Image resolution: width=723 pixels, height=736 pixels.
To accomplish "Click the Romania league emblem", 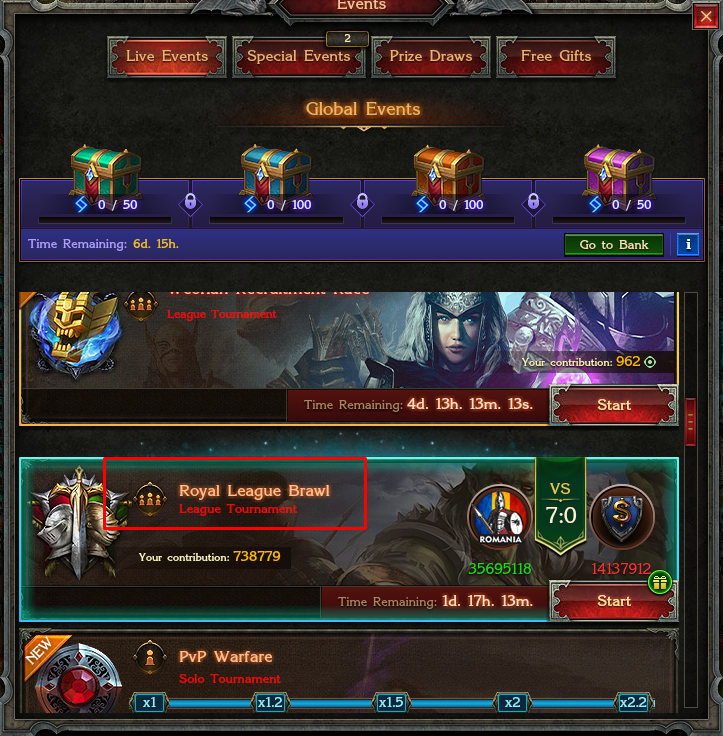I will pyautogui.click(x=500, y=516).
